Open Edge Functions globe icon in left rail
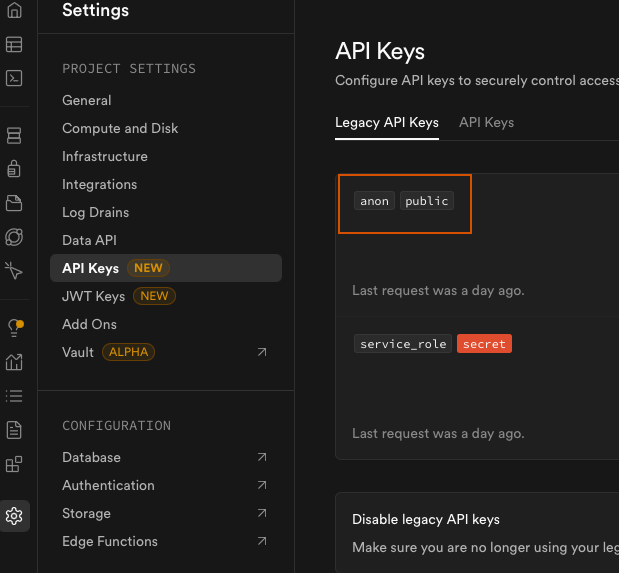The image size is (619, 573). tap(14, 237)
